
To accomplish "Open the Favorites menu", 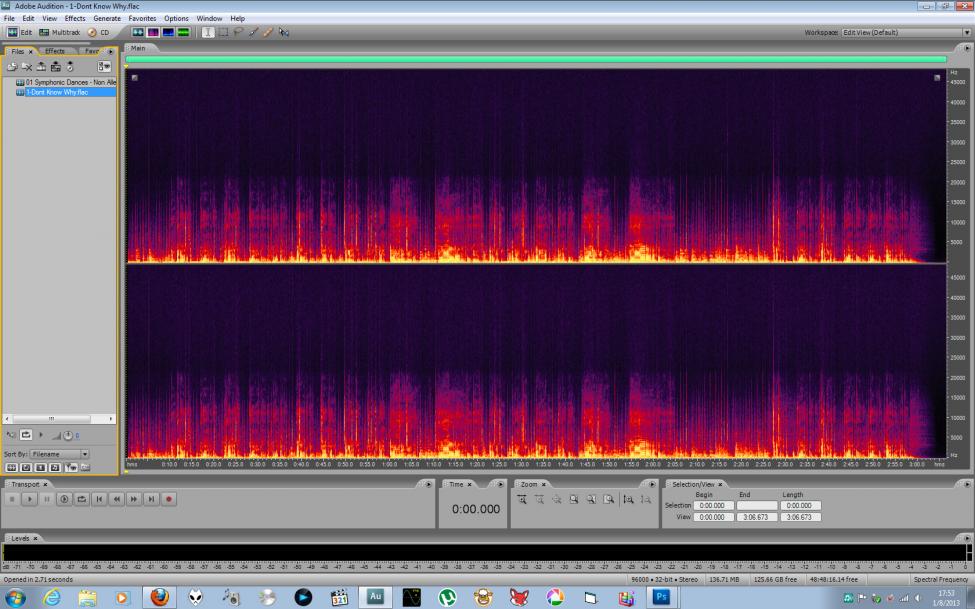I will click(x=142, y=18).
